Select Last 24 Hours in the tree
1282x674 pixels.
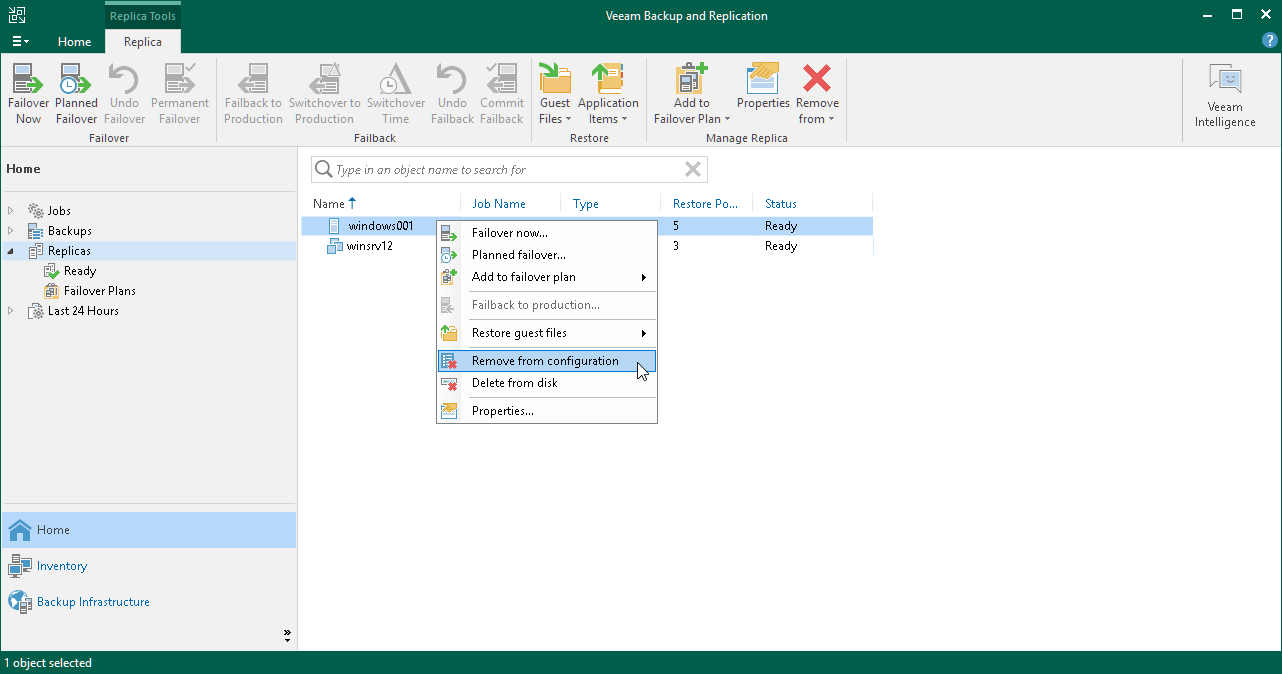point(83,311)
